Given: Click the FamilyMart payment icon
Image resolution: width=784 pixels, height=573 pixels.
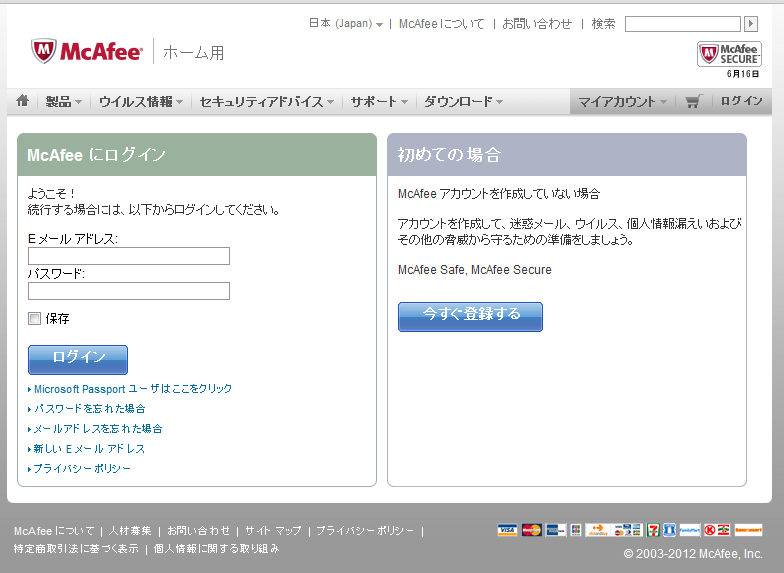Looking at the screenshot, I should tap(690, 530).
